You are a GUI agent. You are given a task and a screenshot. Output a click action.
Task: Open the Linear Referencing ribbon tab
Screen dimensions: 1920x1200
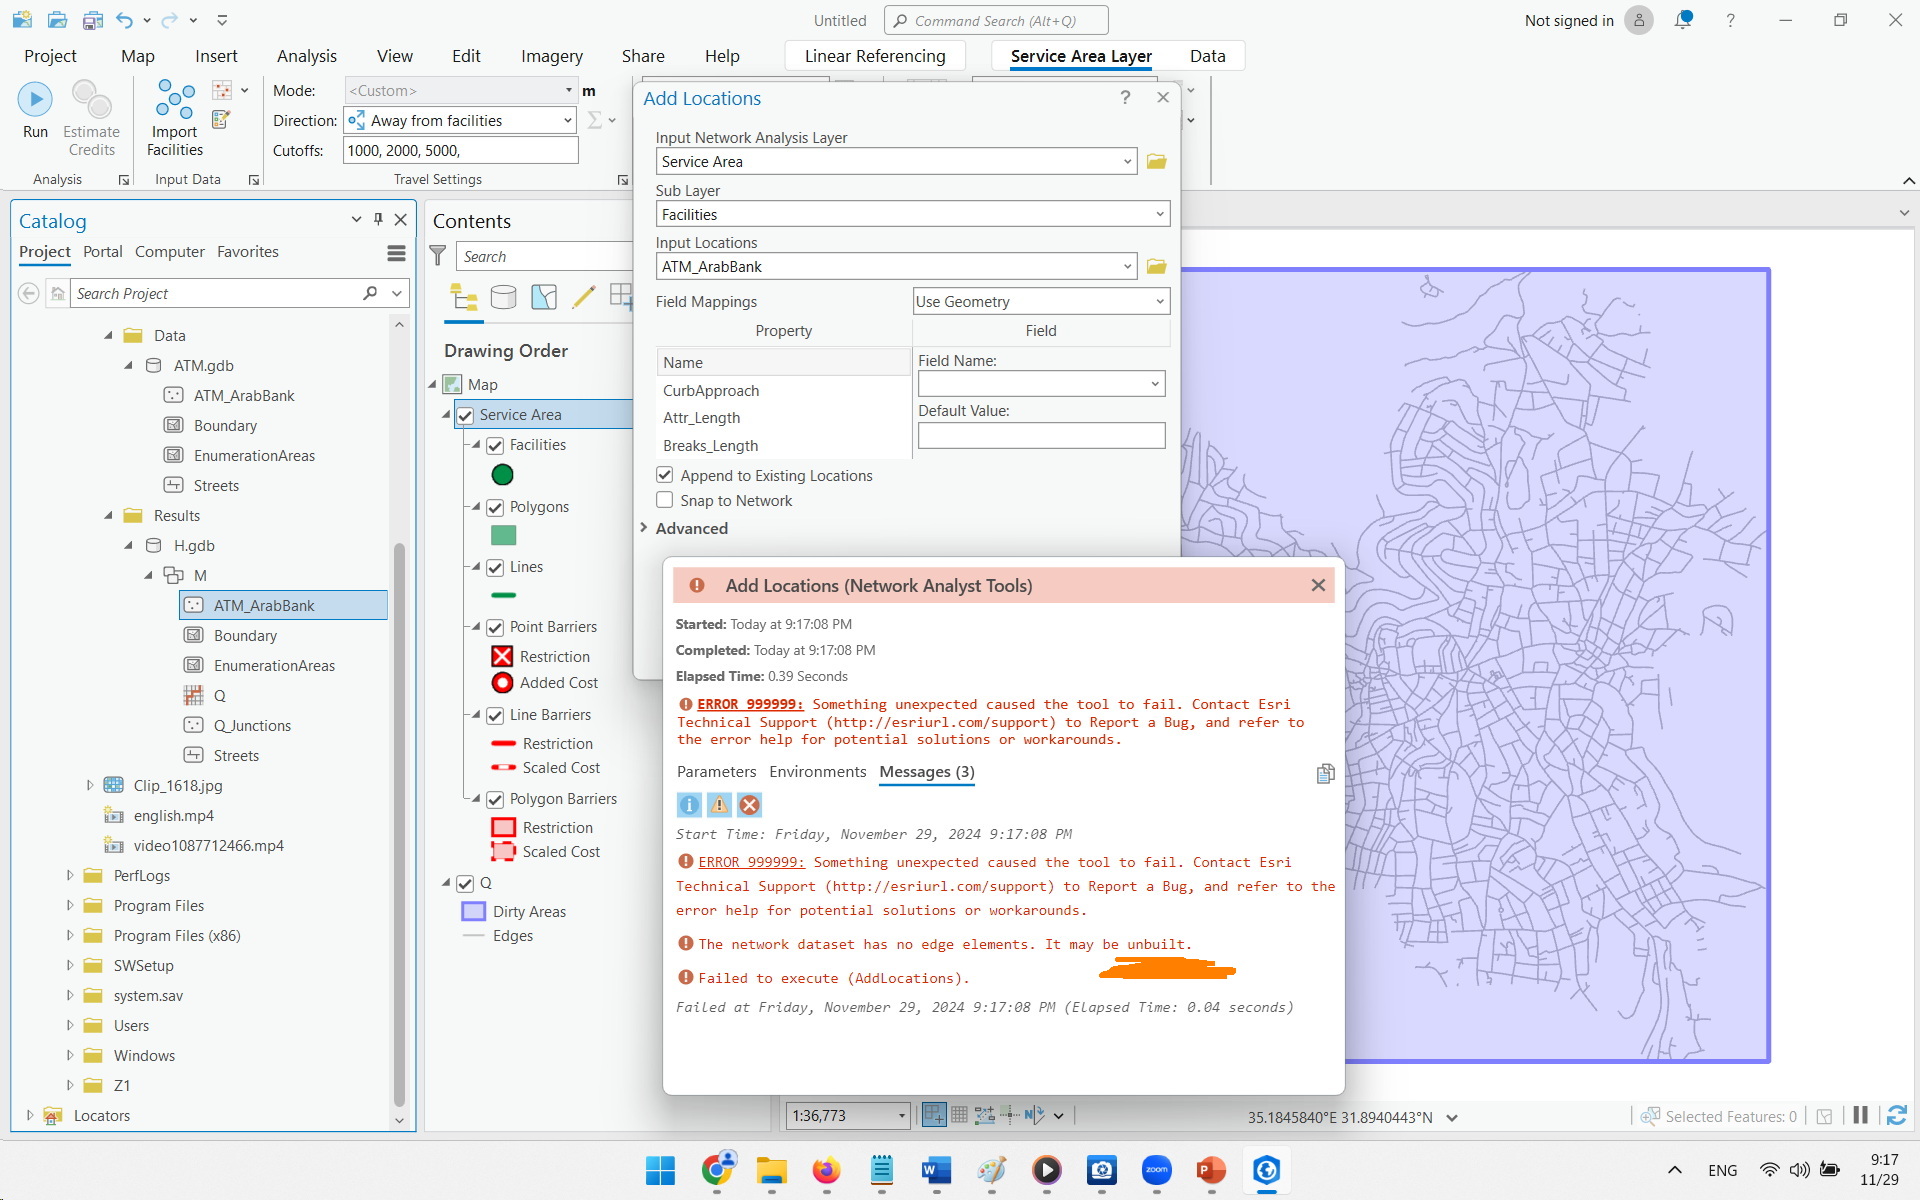(874, 56)
